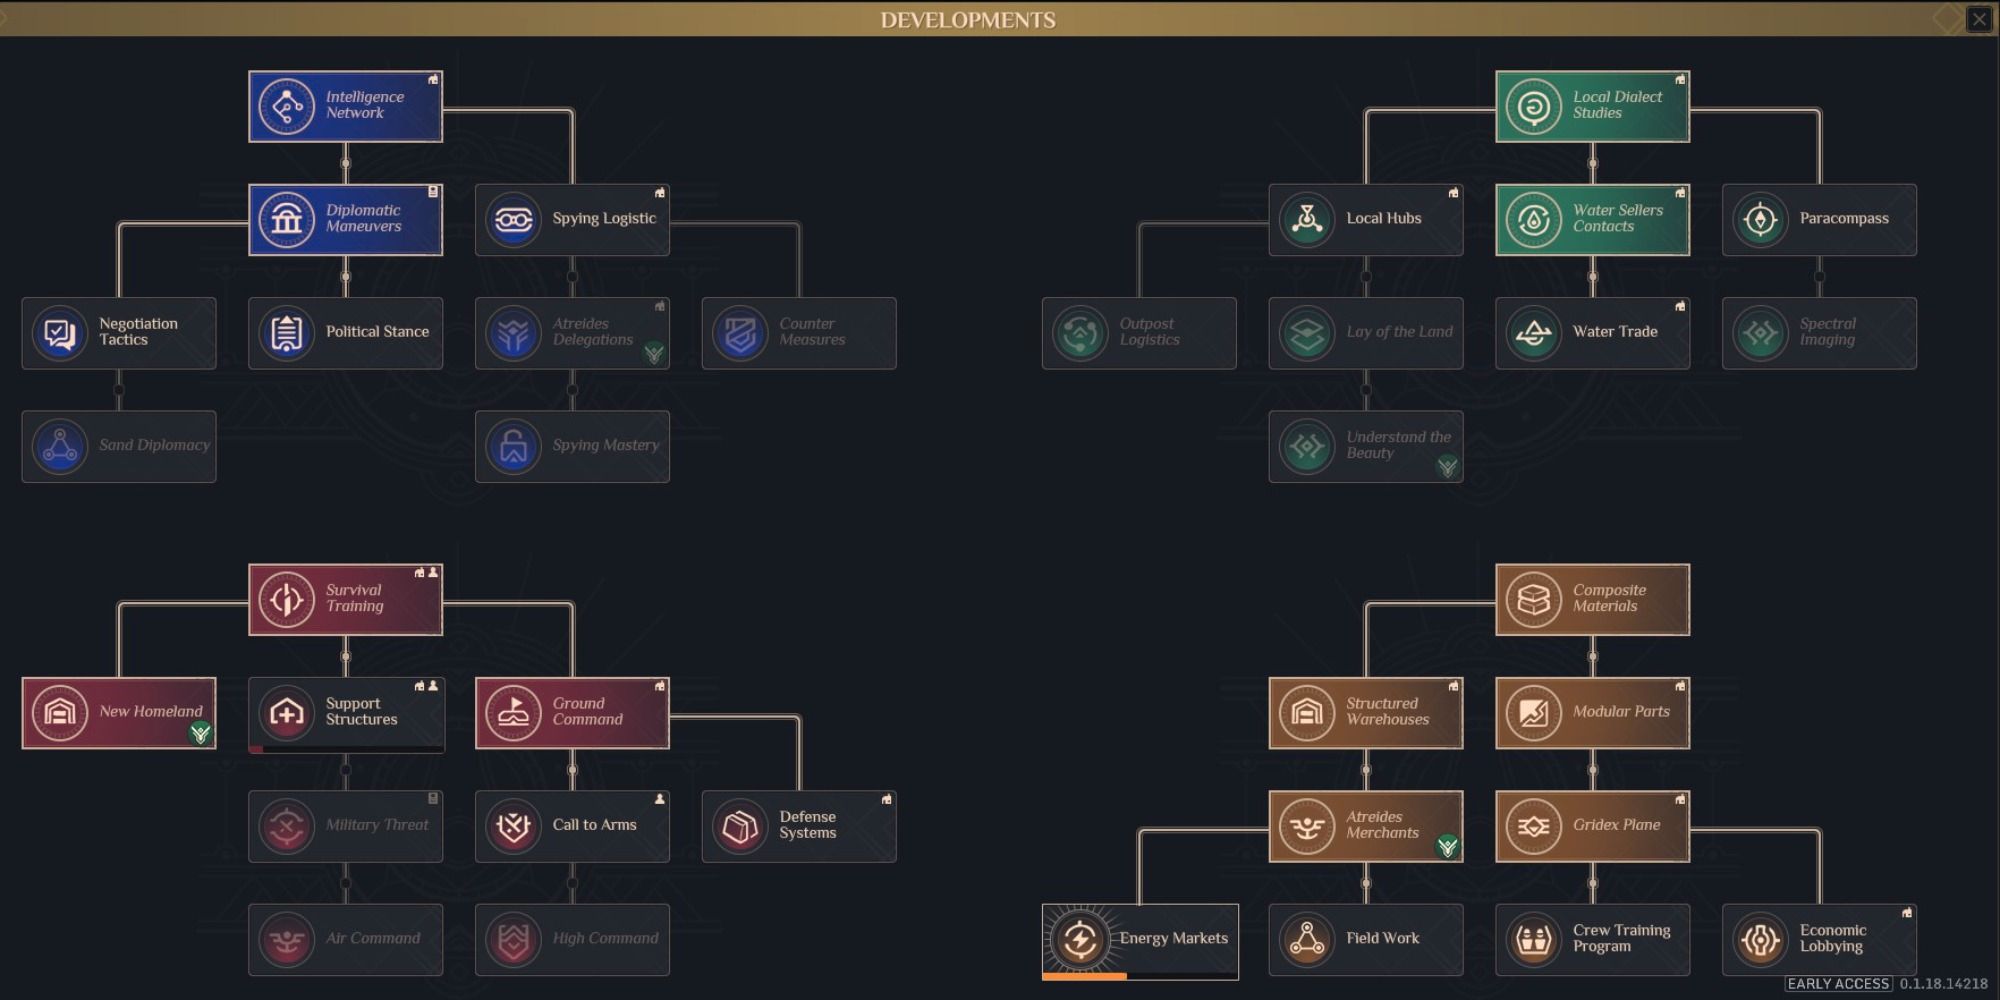Viewport: 2000px width, 1000px height.
Task: Click the Atreides badge on New Homeland
Action: tap(201, 734)
